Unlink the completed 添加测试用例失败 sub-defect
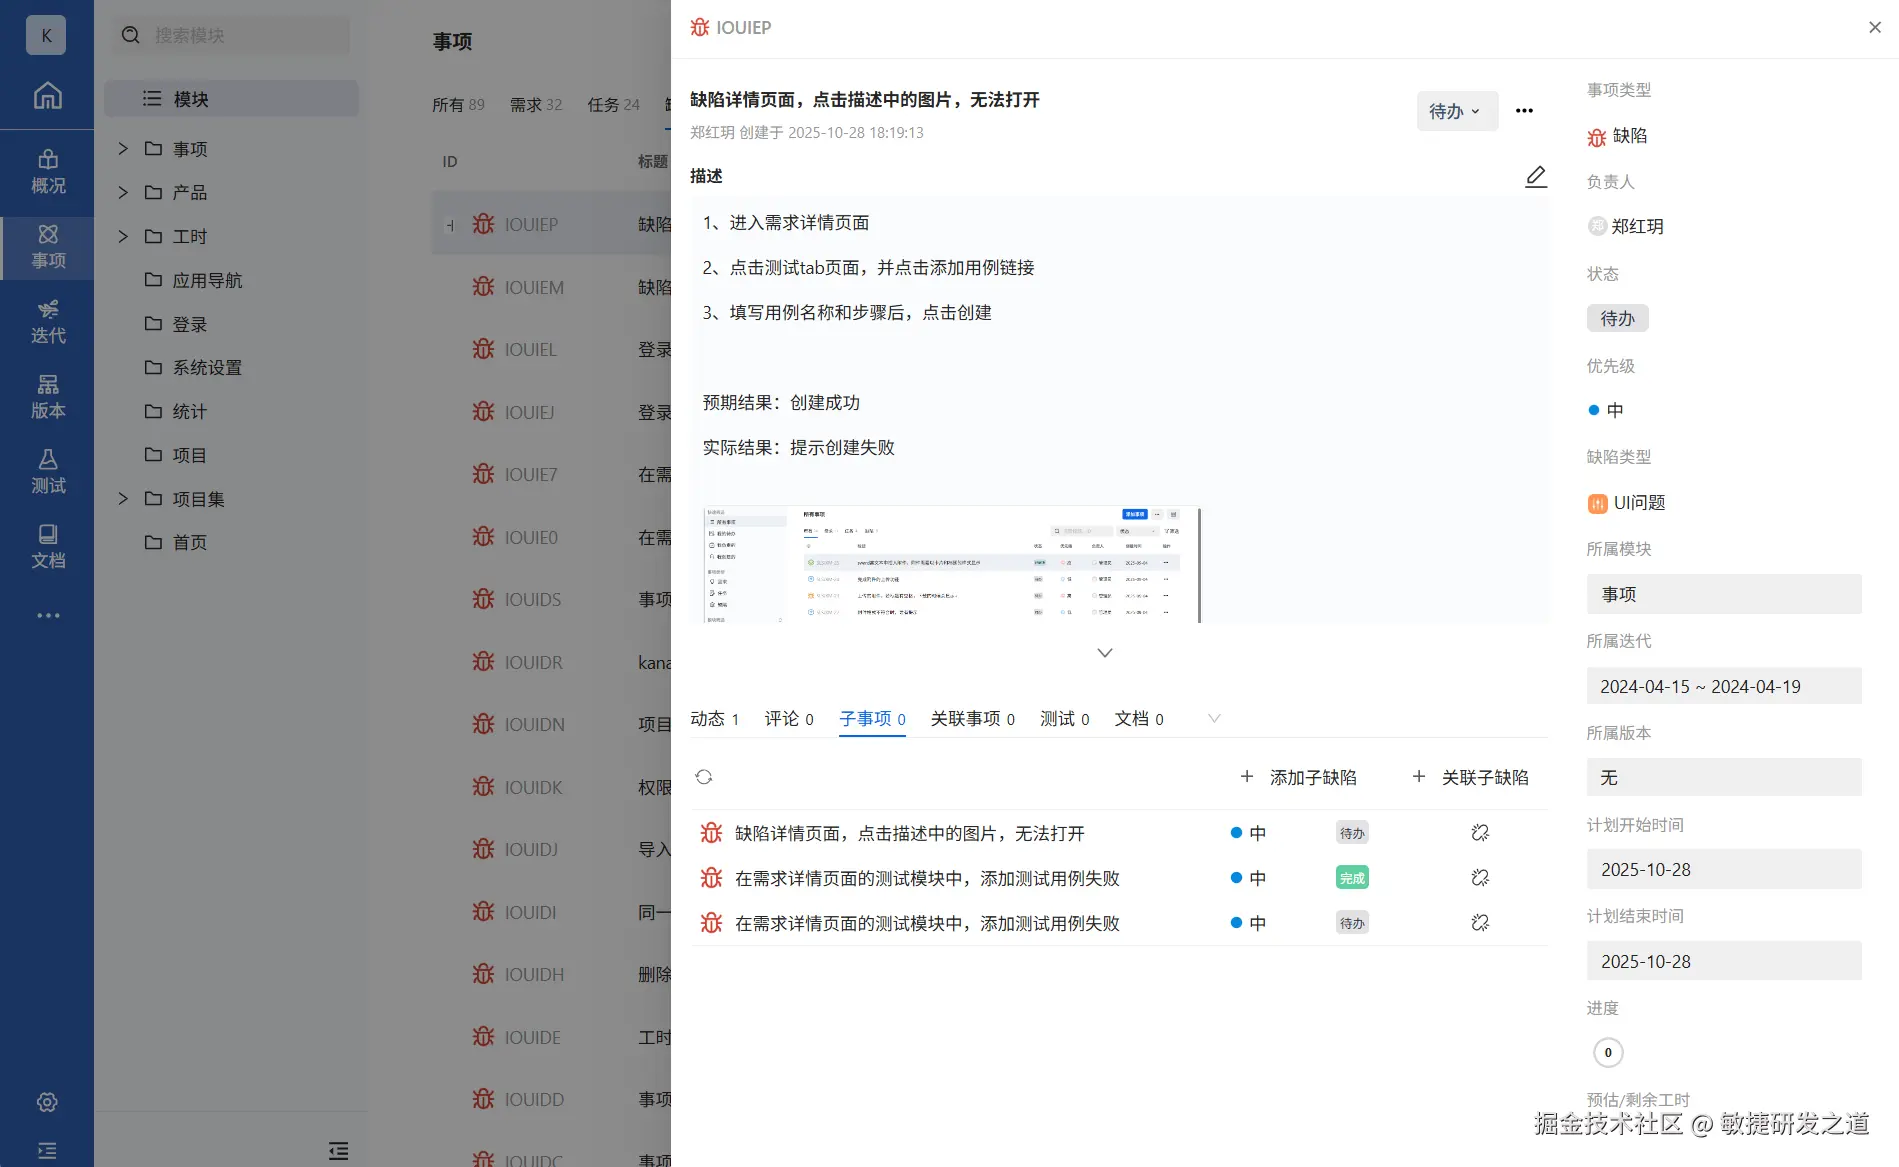Image resolution: width=1899 pixels, height=1167 pixels. pos(1480,878)
